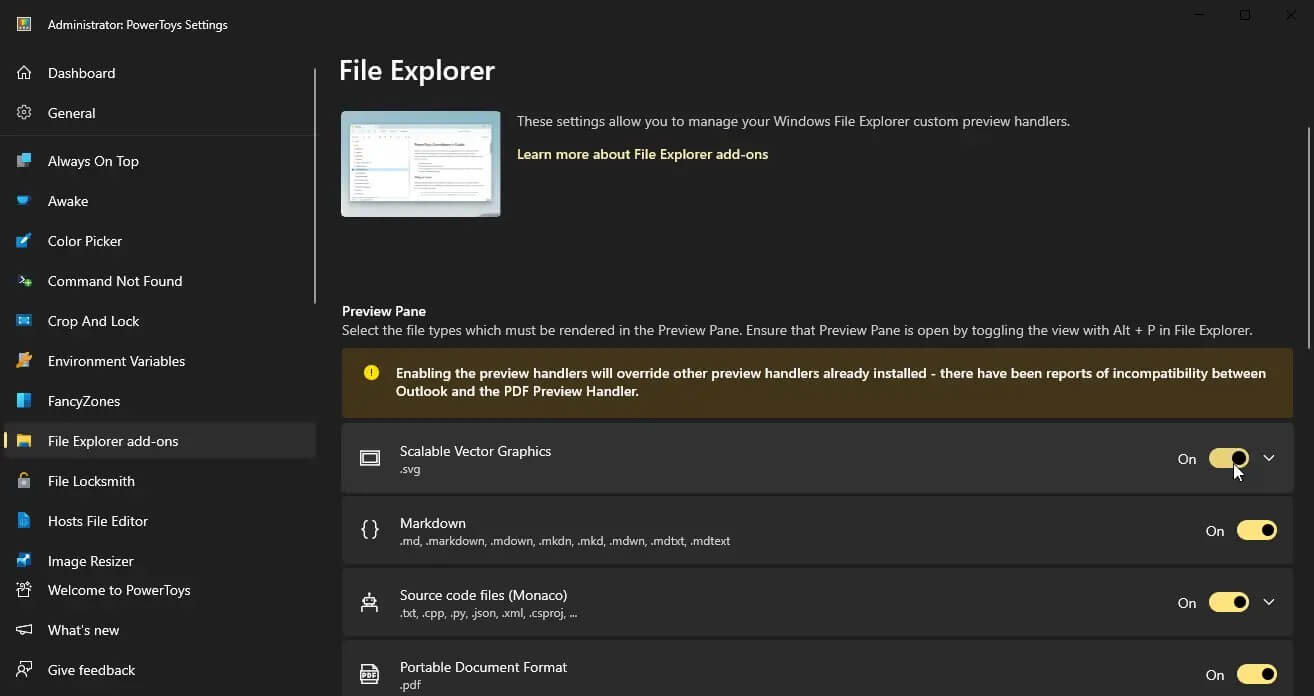
Task: Open What's new page
Action: point(160,630)
